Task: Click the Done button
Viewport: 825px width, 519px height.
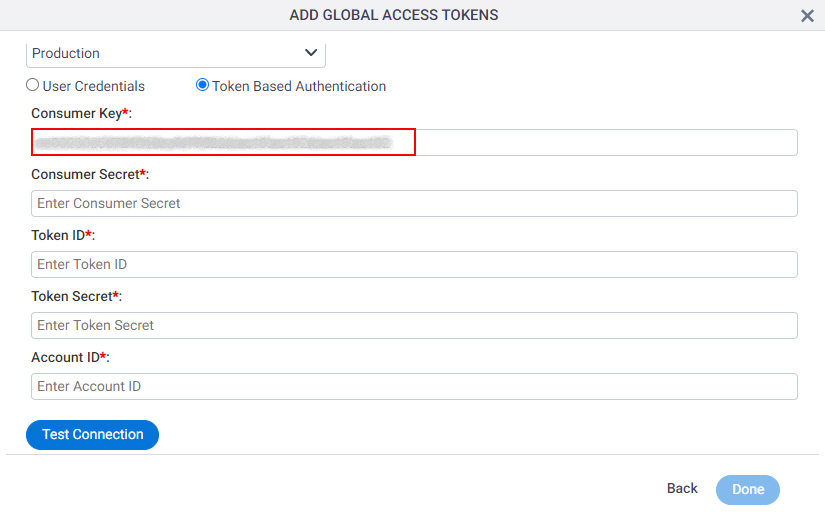Action: 748,490
